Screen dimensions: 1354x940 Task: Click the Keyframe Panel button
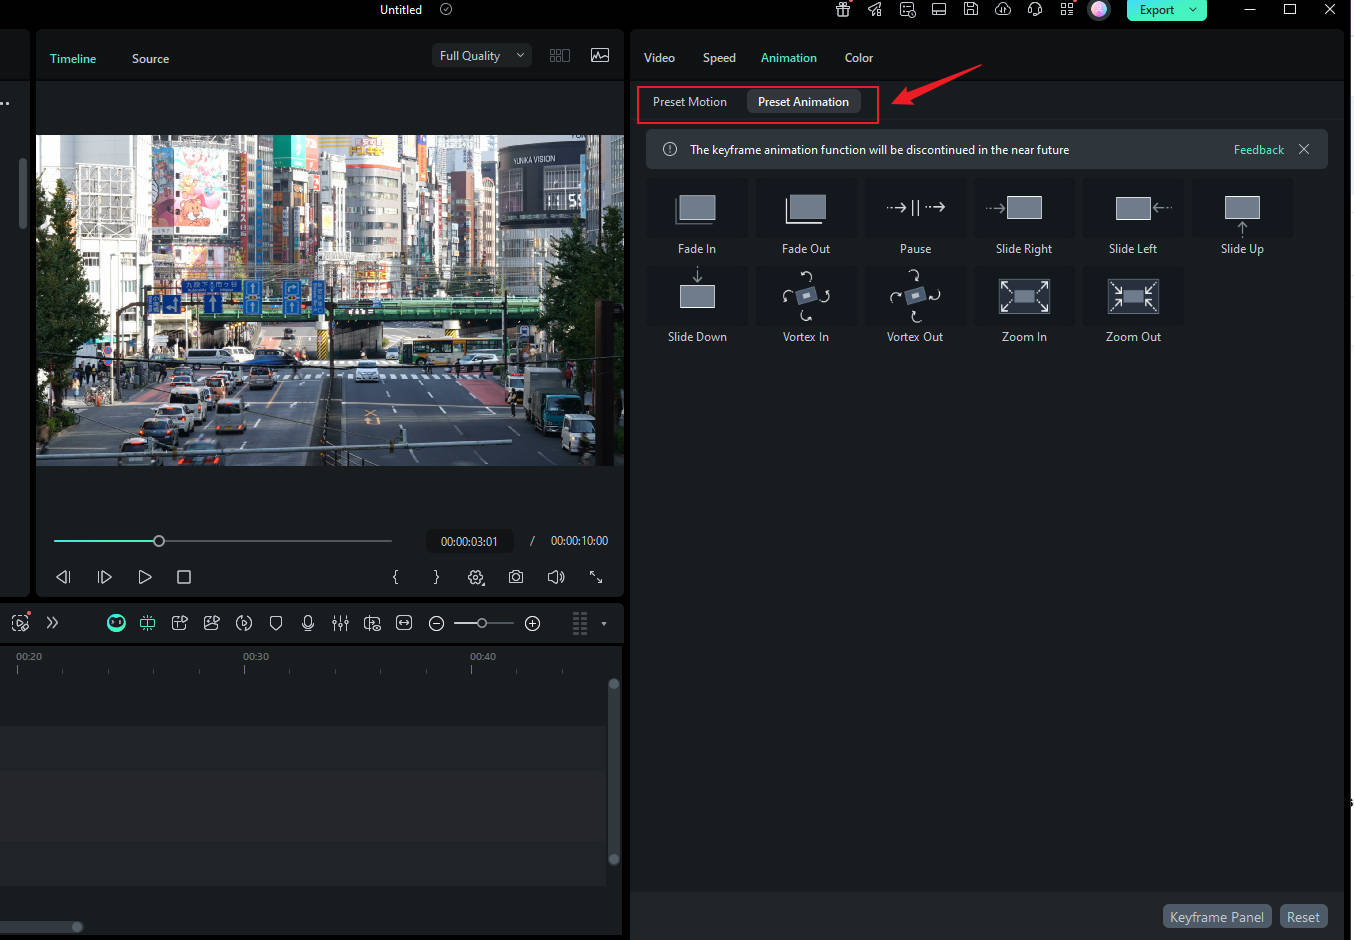coord(1216,917)
